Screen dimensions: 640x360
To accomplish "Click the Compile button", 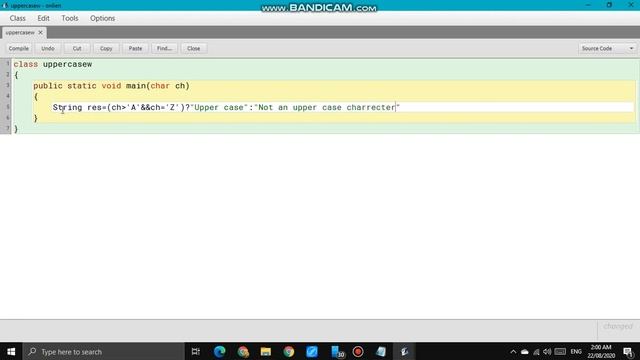I will pyautogui.click(x=19, y=49).
